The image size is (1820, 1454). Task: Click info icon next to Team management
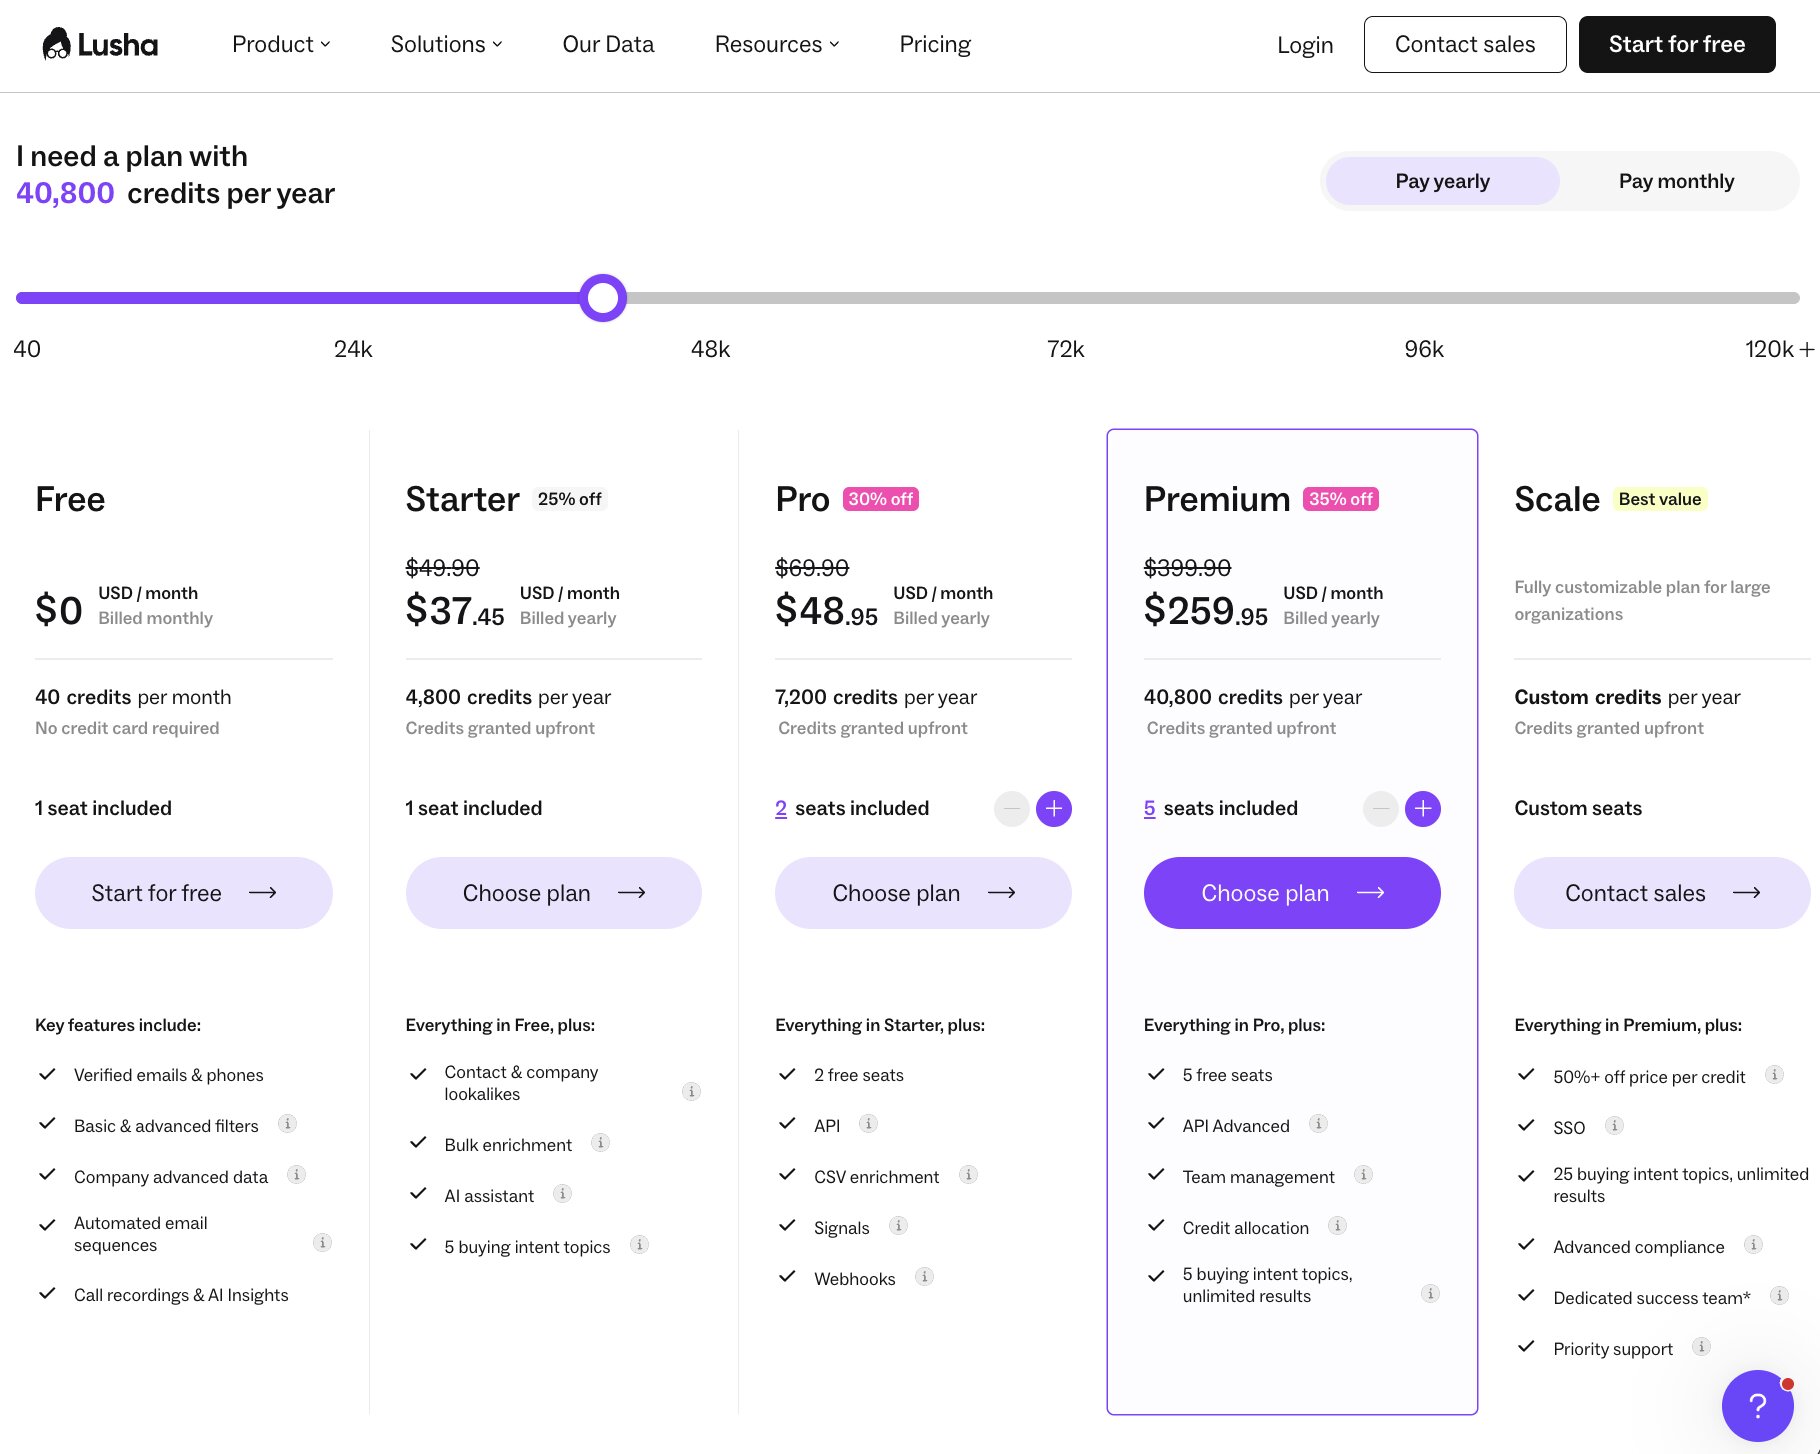click(1363, 1175)
